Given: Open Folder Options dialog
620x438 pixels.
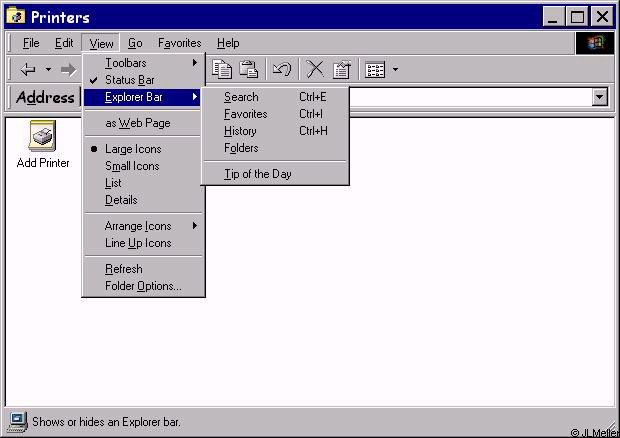Looking at the screenshot, I should coord(143,286).
